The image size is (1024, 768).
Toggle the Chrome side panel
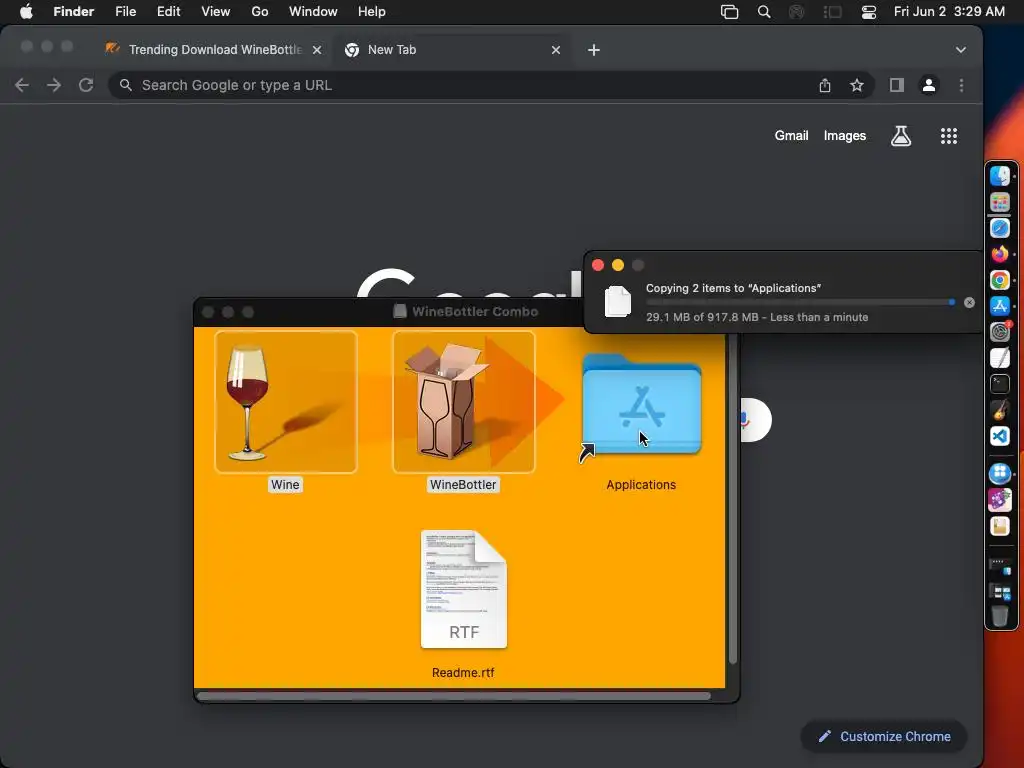coord(897,86)
